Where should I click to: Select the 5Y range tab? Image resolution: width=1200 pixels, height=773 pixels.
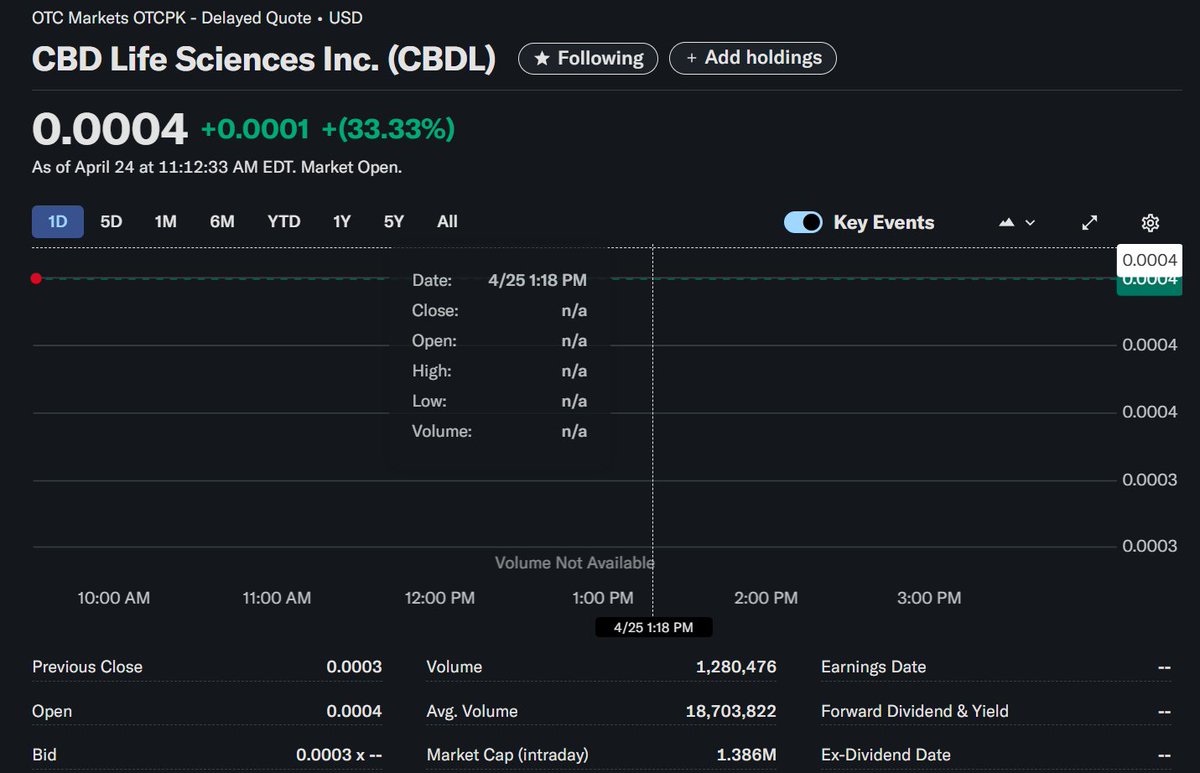(x=394, y=221)
